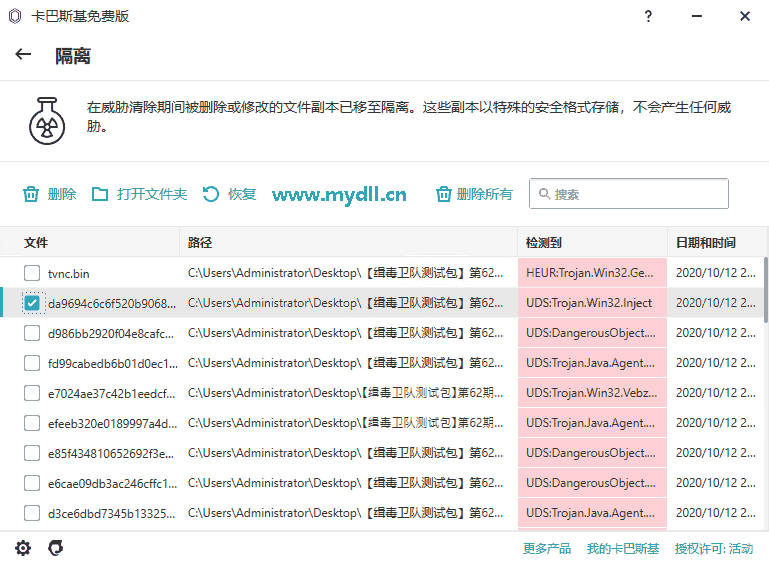This screenshot has width=769, height=564.
Task: Check the efeeb320e0189997a4d file checkbox
Action: coord(32,423)
